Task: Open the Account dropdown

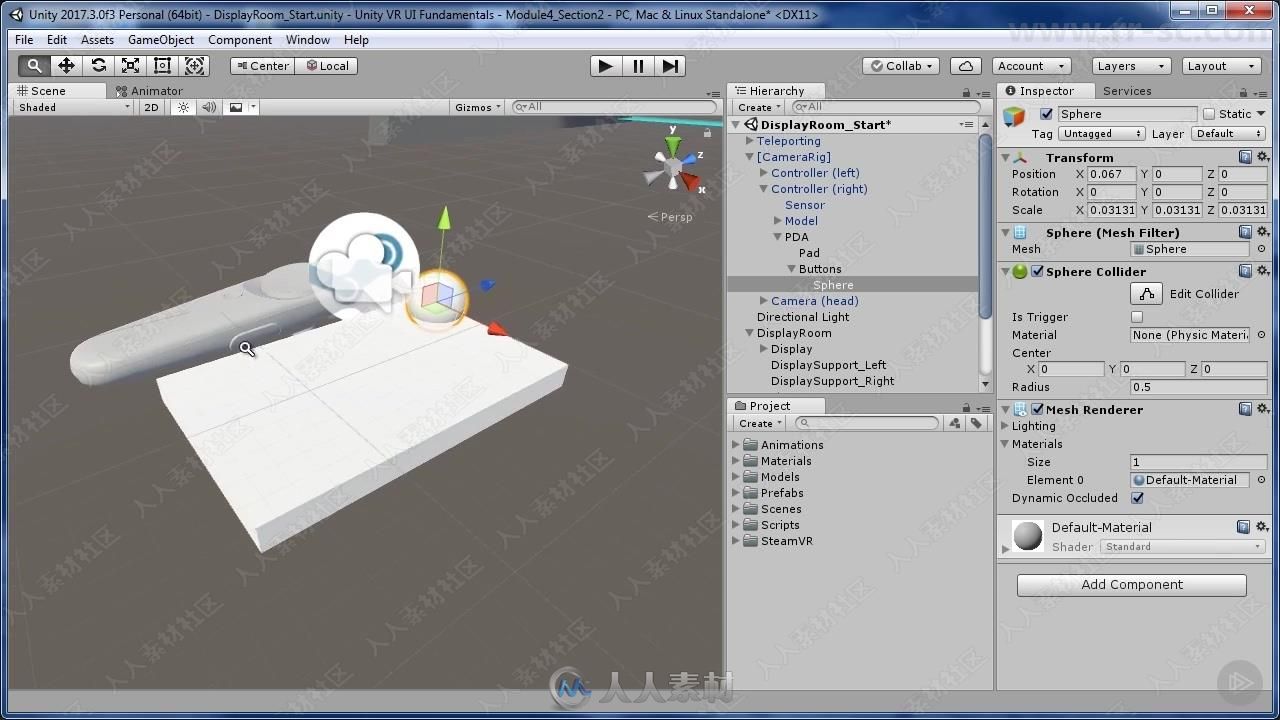Action: 1032,66
